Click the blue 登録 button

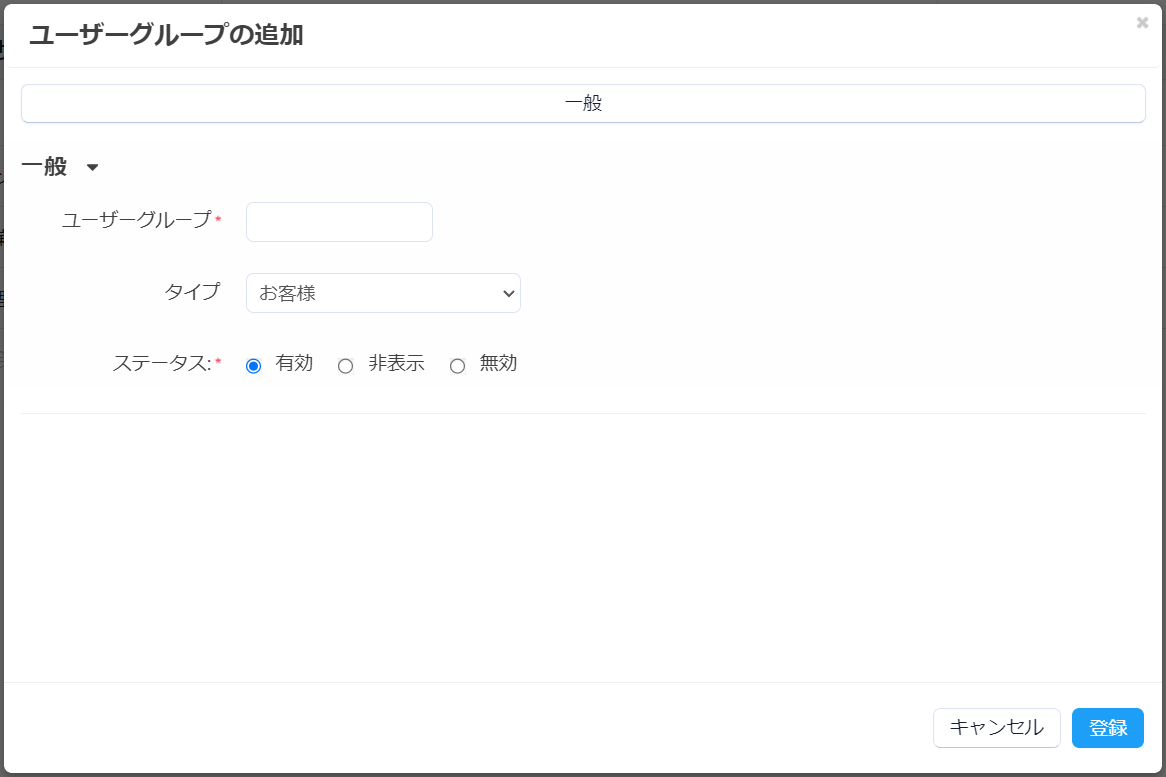[x=1107, y=728]
